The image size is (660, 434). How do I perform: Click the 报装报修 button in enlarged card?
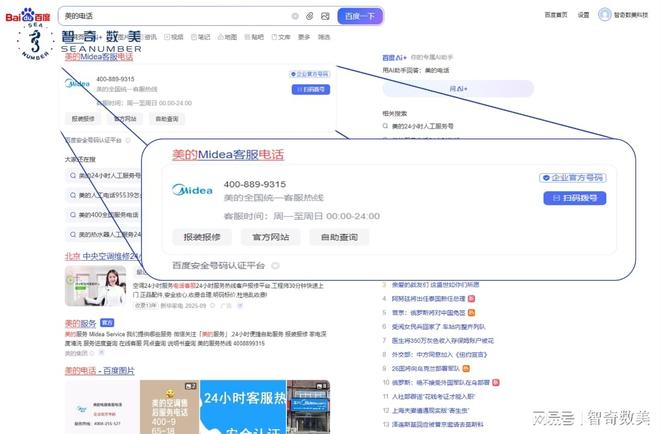[x=202, y=237]
